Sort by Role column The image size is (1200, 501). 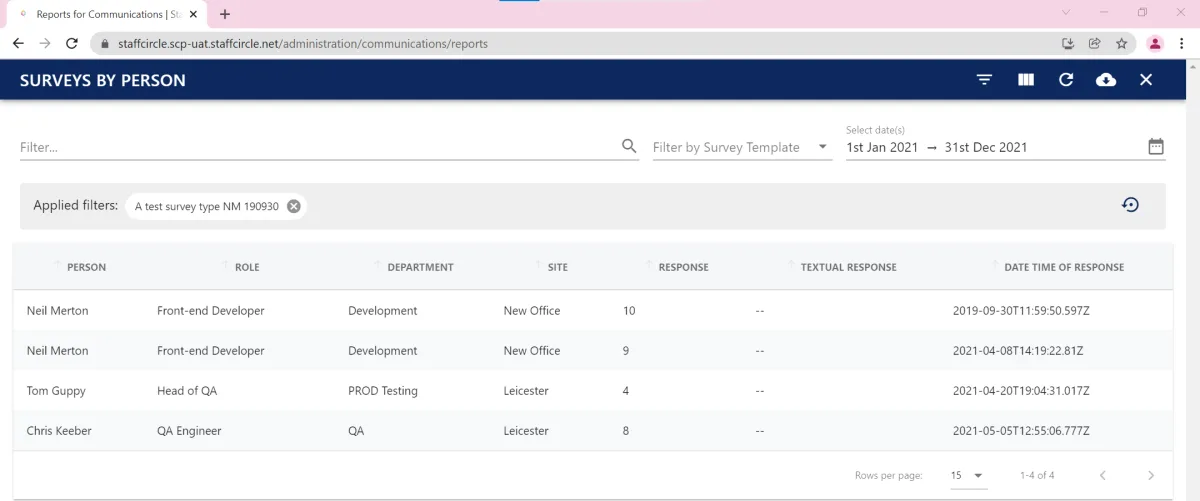[x=247, y=267]
